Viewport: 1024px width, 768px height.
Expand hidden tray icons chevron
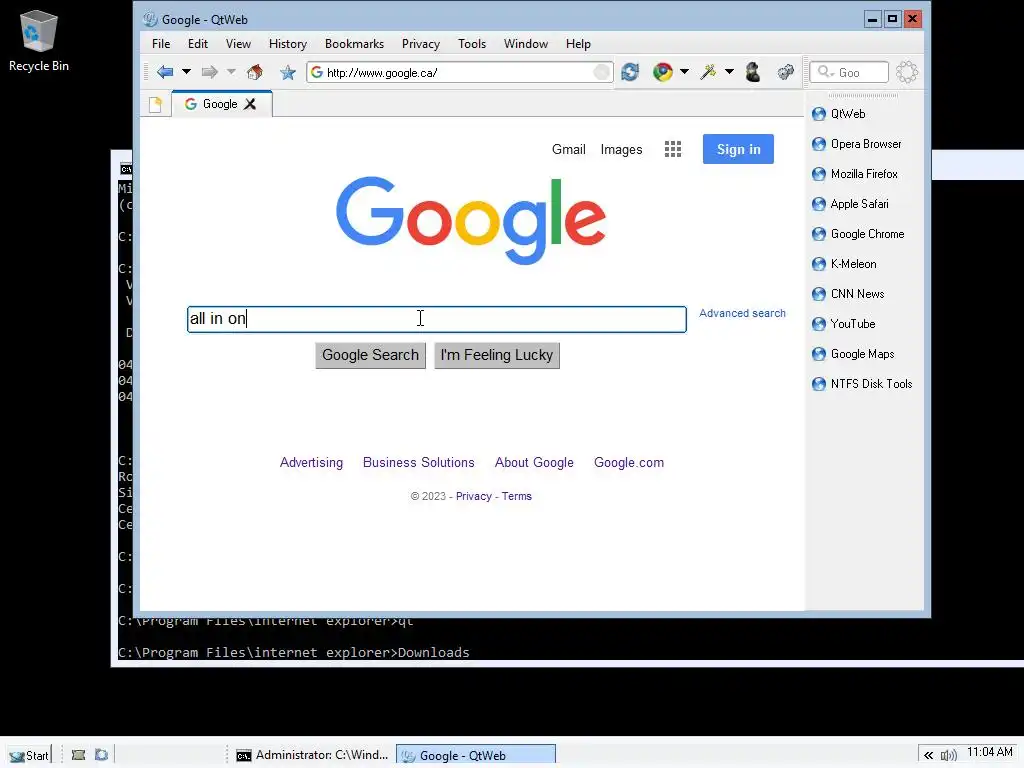[x=928, y=756]
